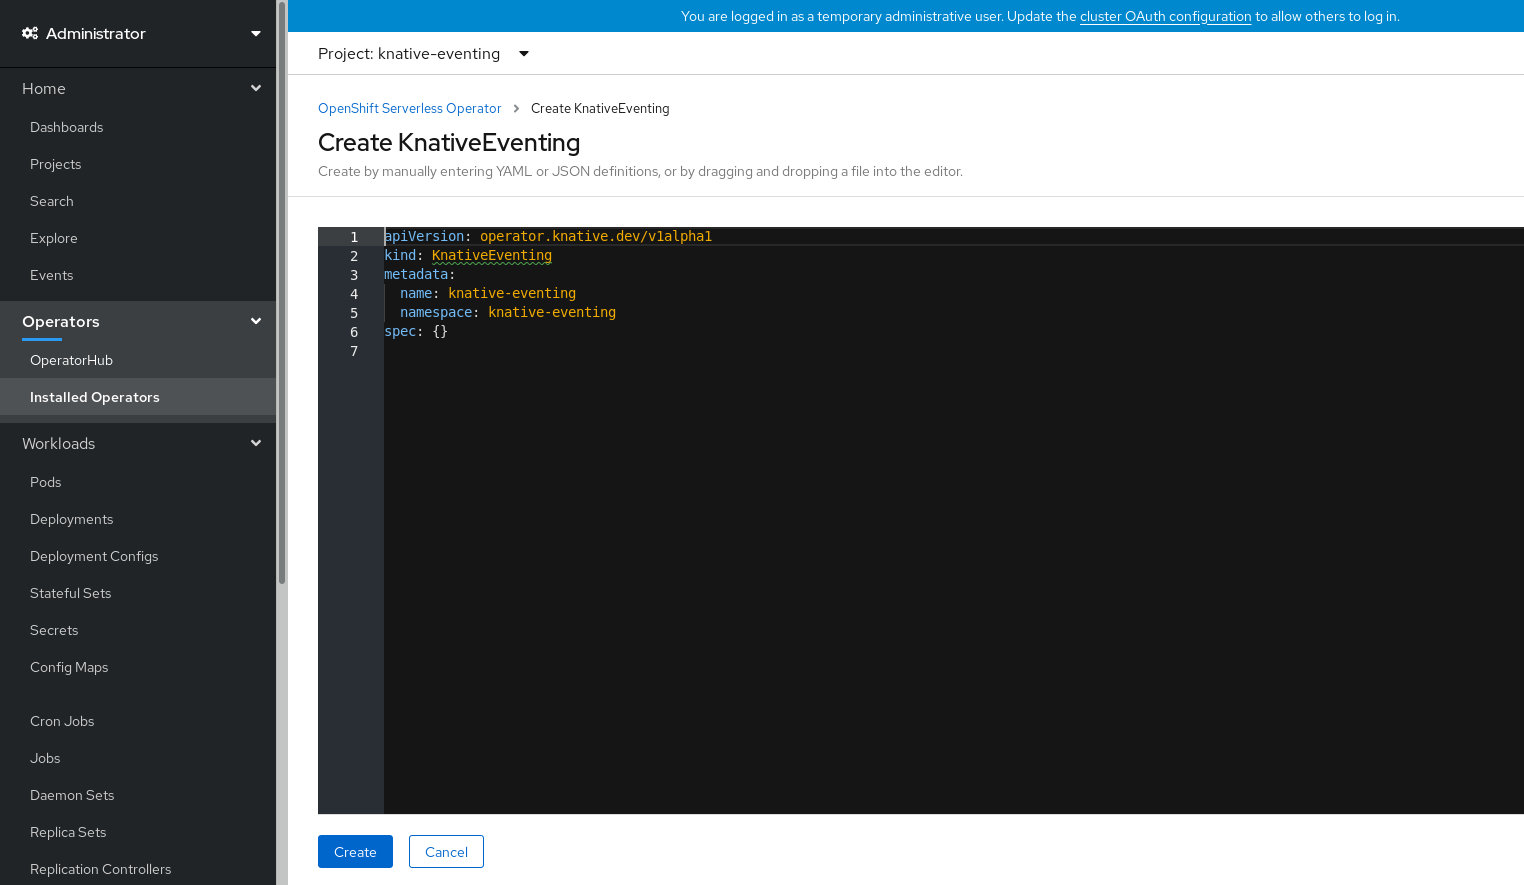1524x885 pixels.
Task: Follow the cluster OAuth configuration link
Action: 1165,16
